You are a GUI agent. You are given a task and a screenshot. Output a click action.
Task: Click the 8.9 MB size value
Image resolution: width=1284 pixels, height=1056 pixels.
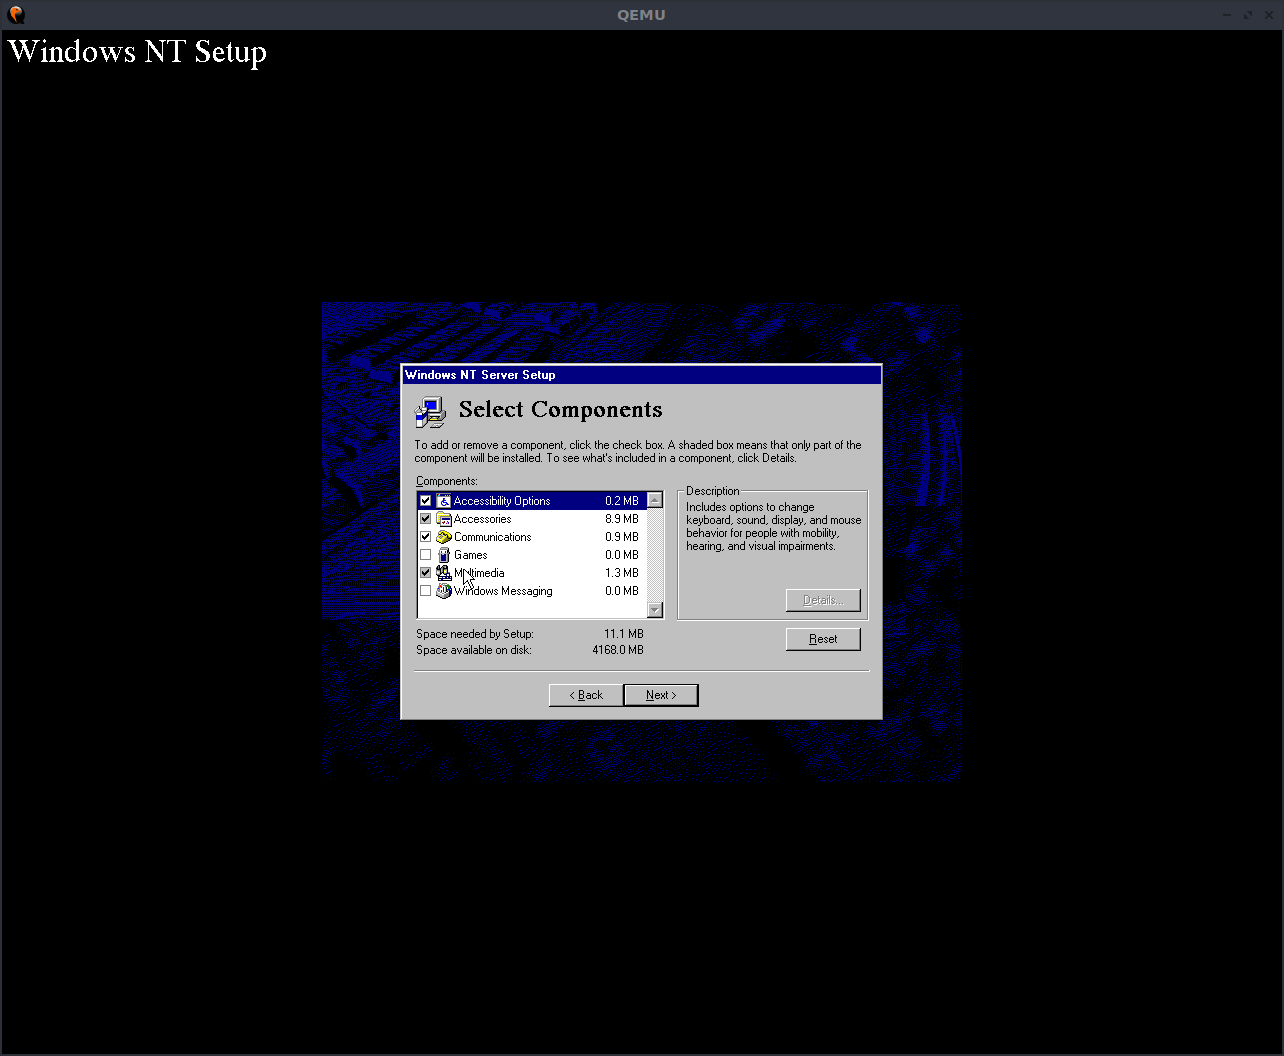click(622, 519)
